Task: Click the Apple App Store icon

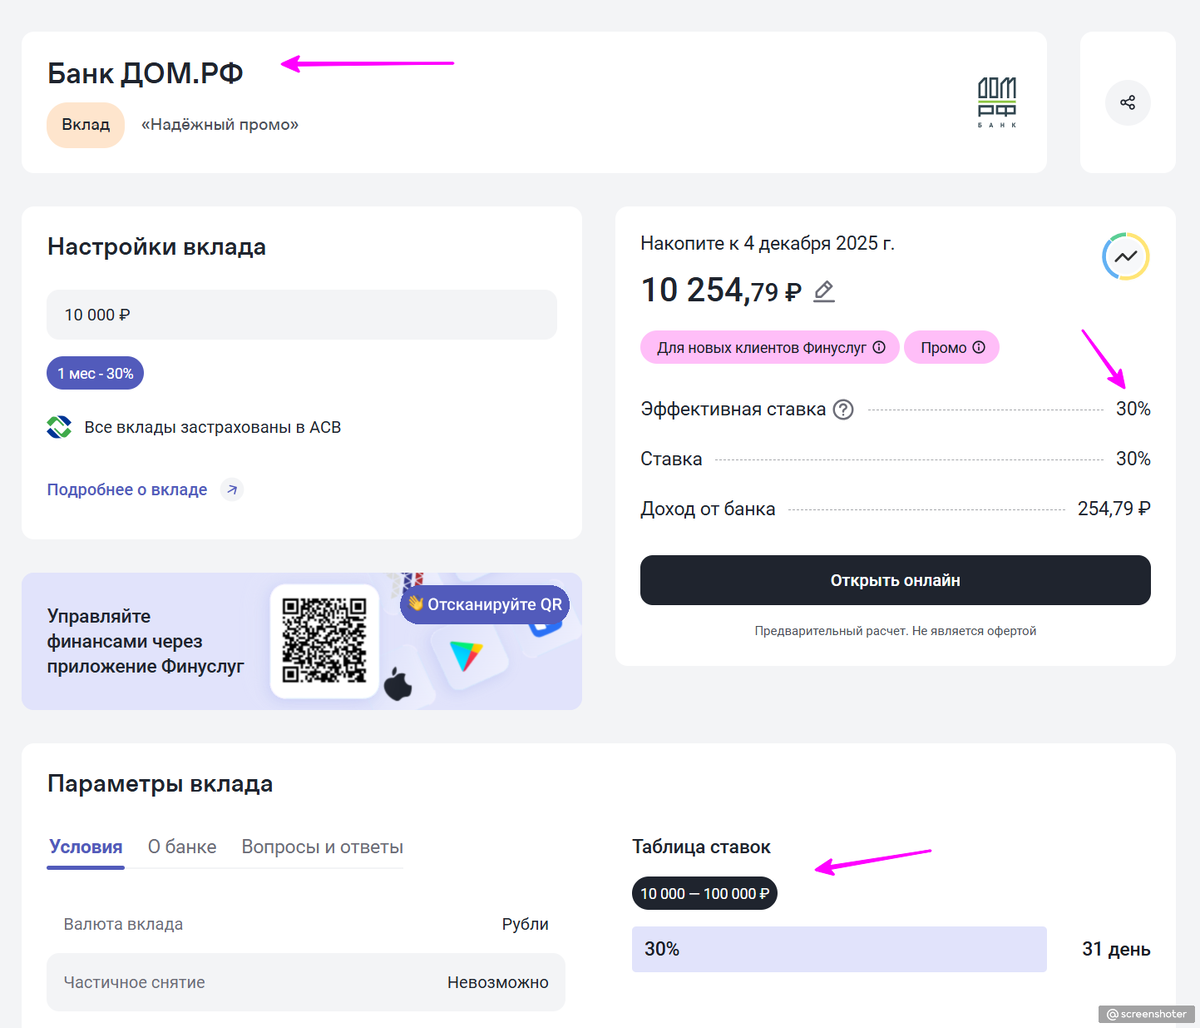Action: coord(398,686)
